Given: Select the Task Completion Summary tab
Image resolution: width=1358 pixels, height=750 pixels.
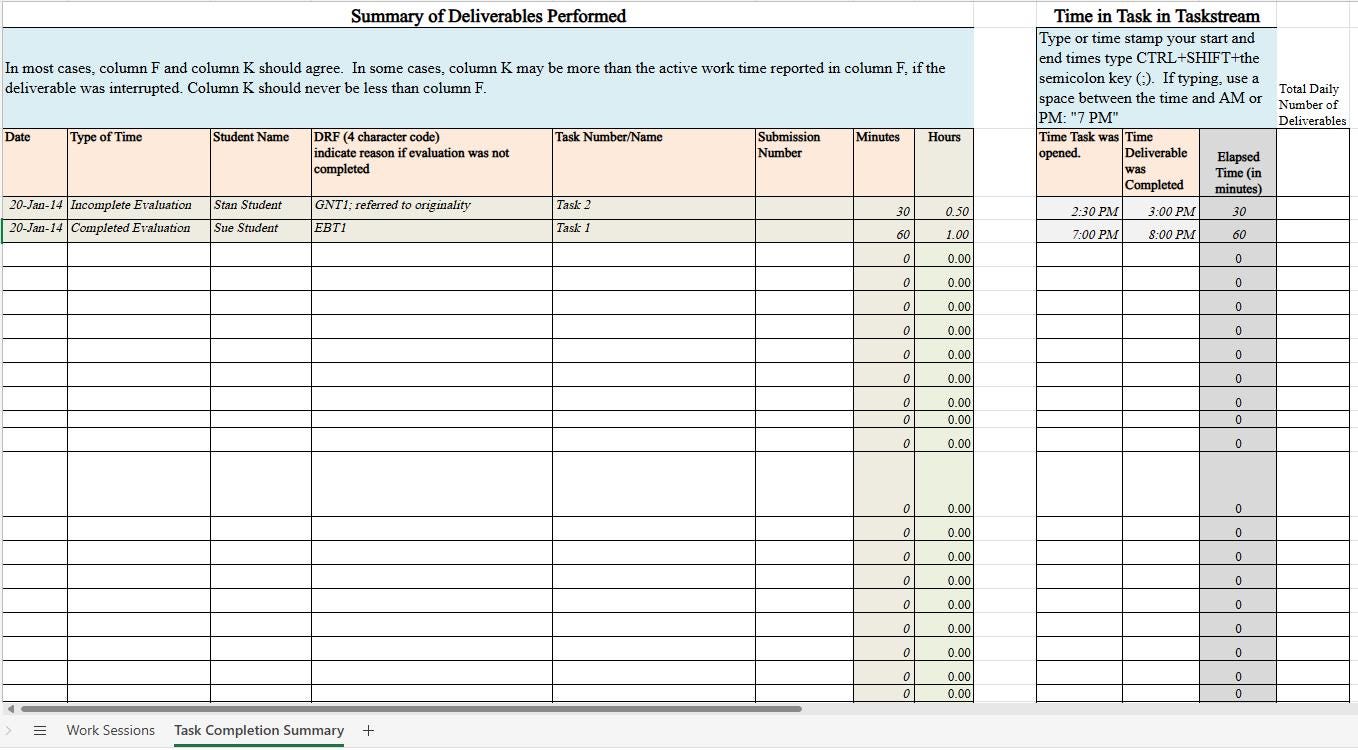Looking at the screenshot, I should coord(259,730).
